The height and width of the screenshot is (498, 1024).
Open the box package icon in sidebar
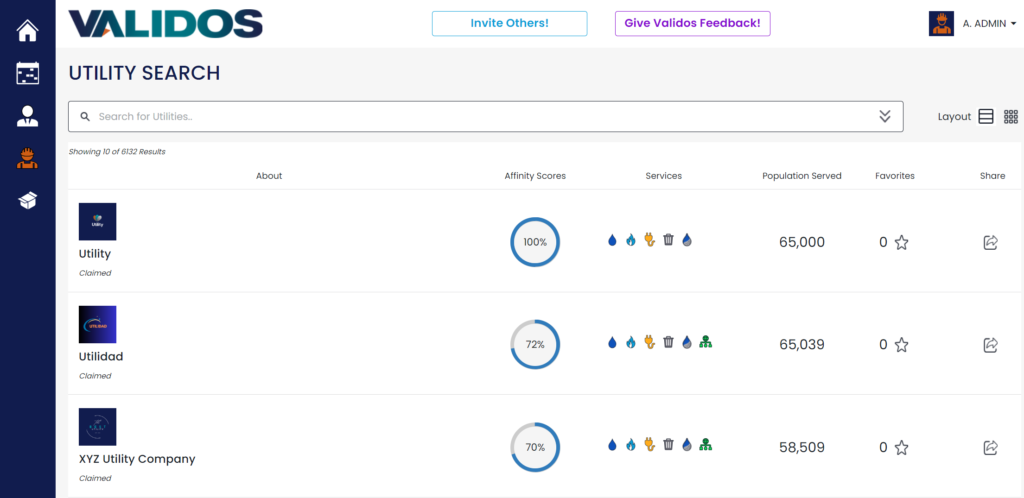pyautogui.click(x=27, y=200)
